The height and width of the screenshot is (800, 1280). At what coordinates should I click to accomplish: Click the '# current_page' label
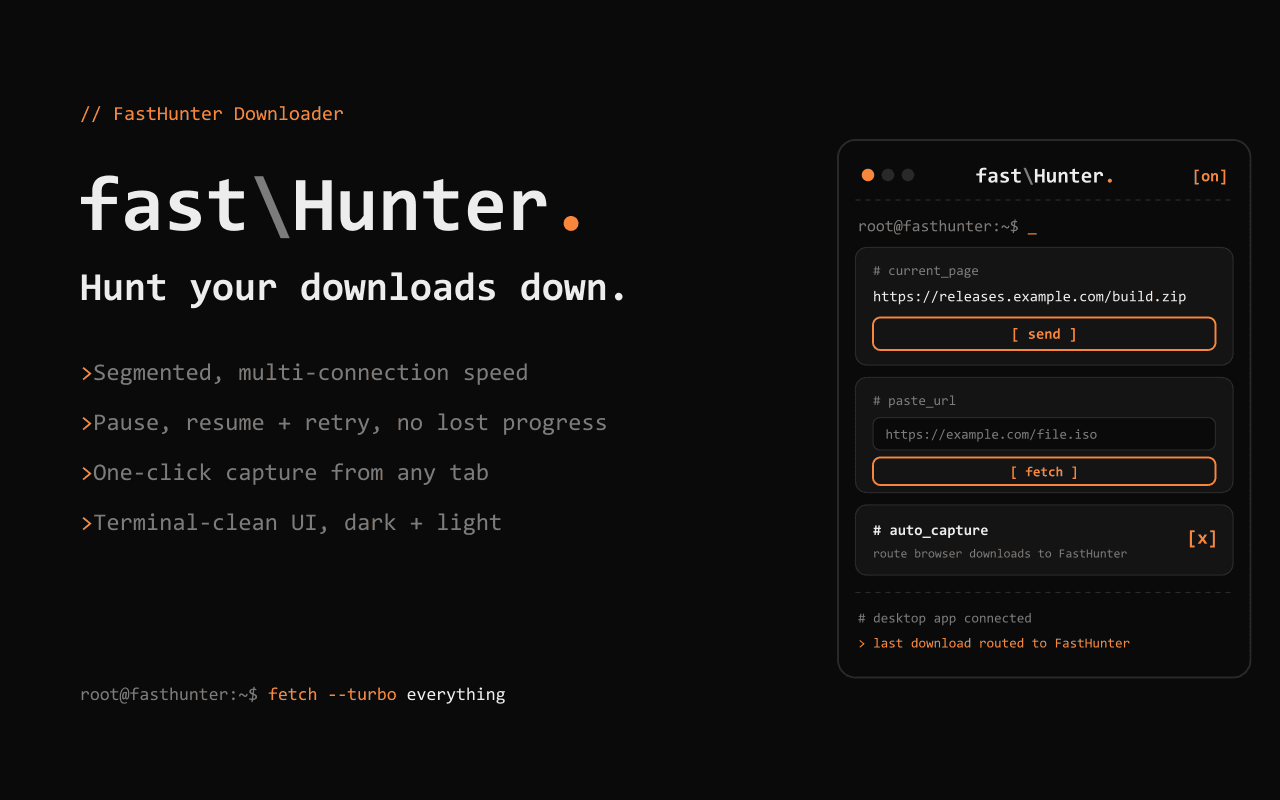[926, 271]
